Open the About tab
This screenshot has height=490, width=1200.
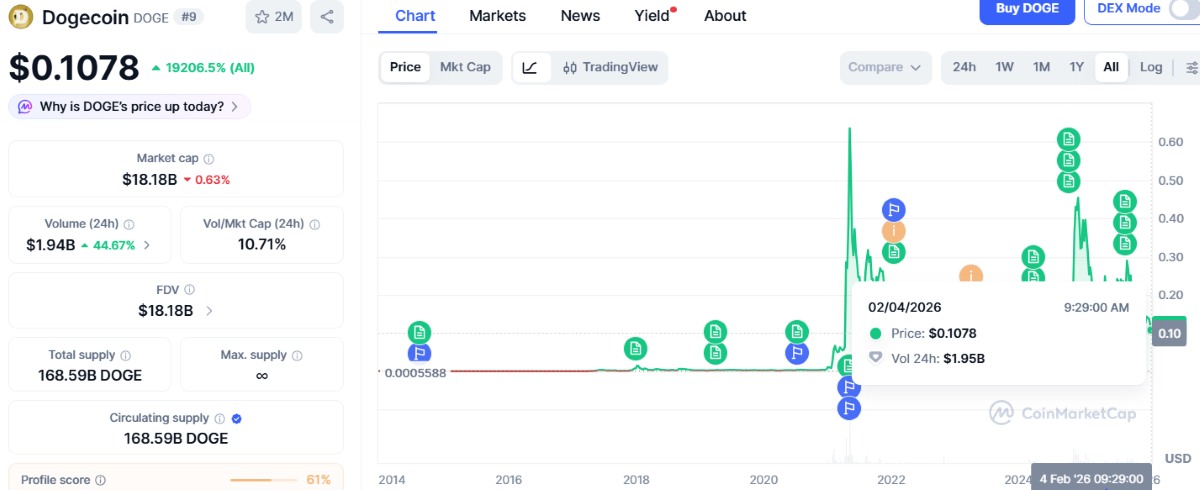pos(725,15)
